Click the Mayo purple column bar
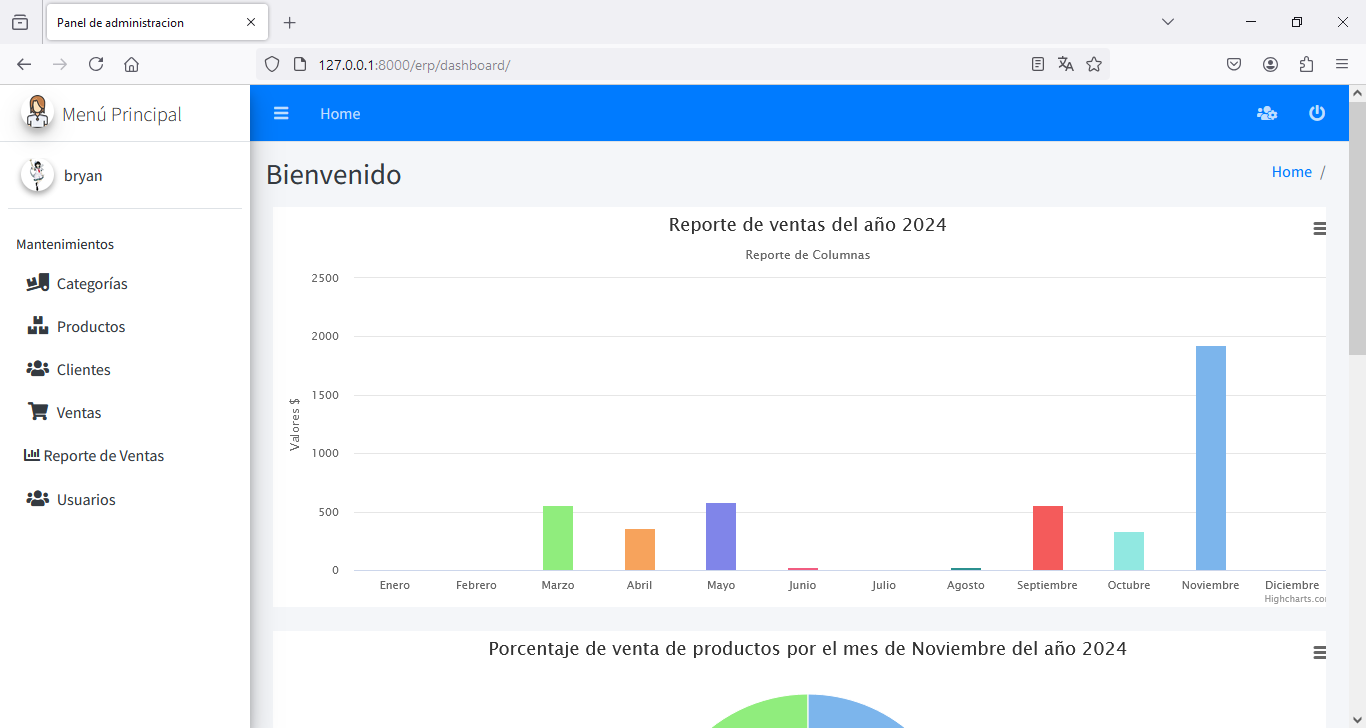 [721, 536]
